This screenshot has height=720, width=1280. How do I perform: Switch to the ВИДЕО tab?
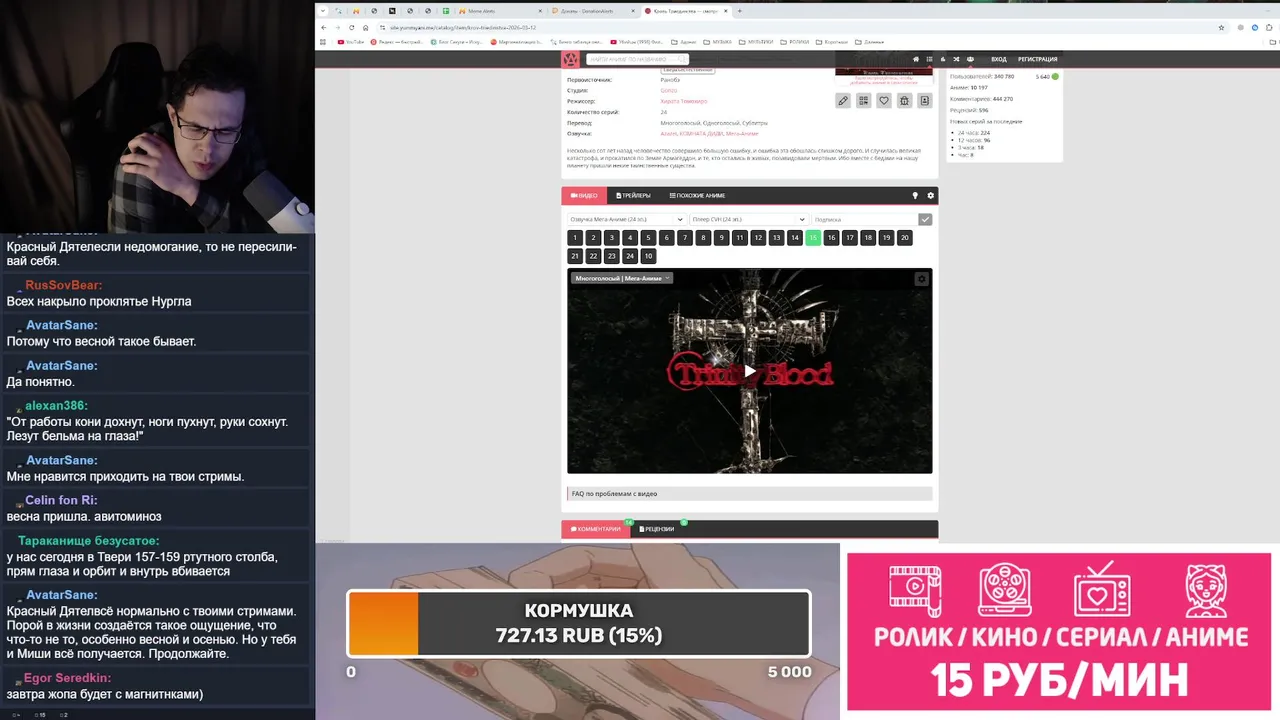coord(584,196)
